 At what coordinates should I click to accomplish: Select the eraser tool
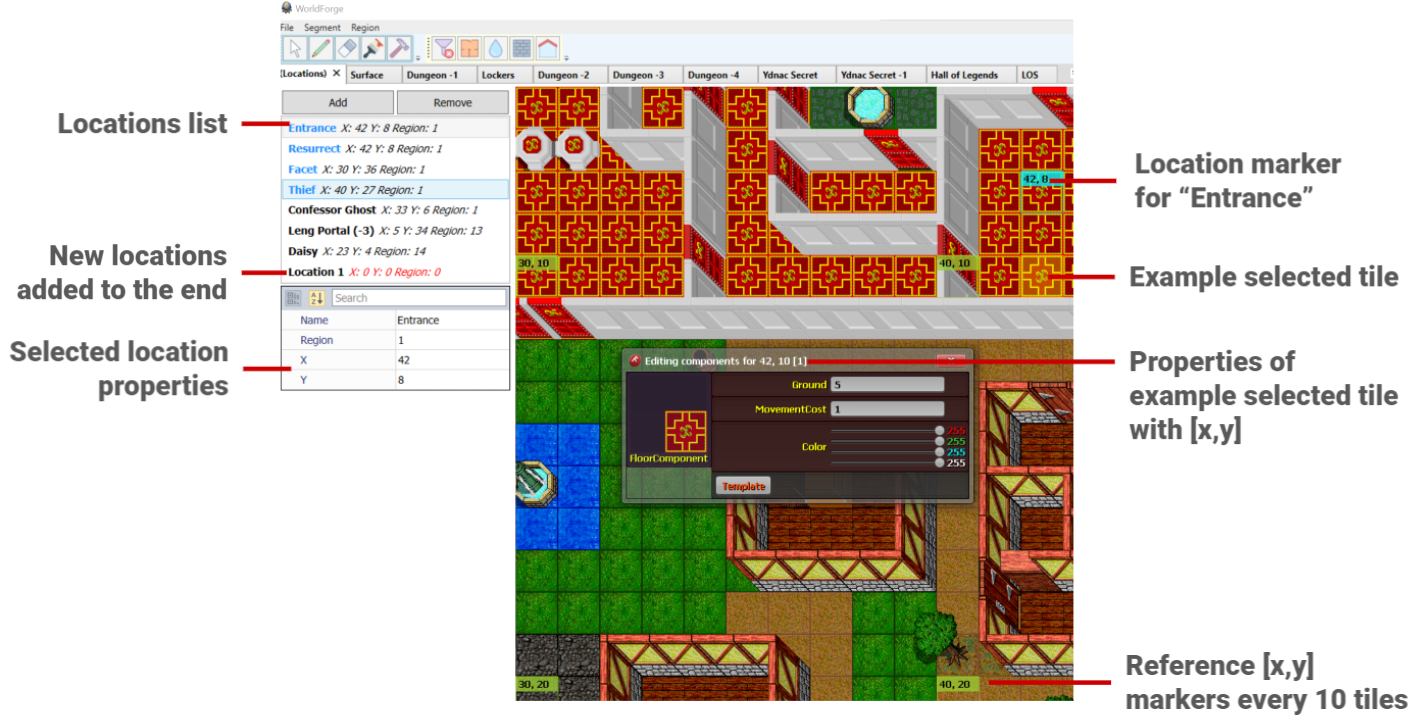coord(346,49)
